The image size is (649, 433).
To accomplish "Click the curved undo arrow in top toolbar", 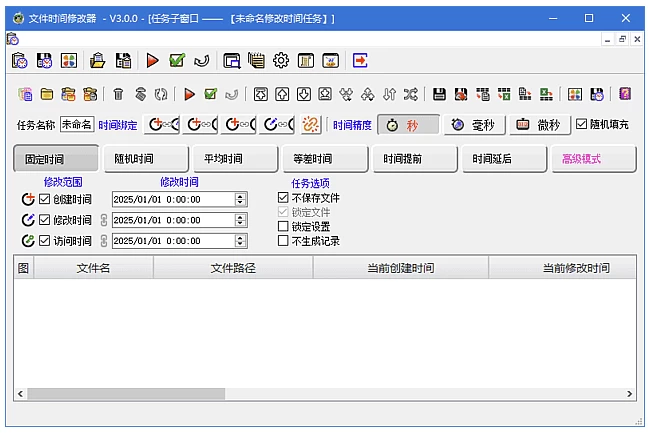I will click(x=201, y=61).
